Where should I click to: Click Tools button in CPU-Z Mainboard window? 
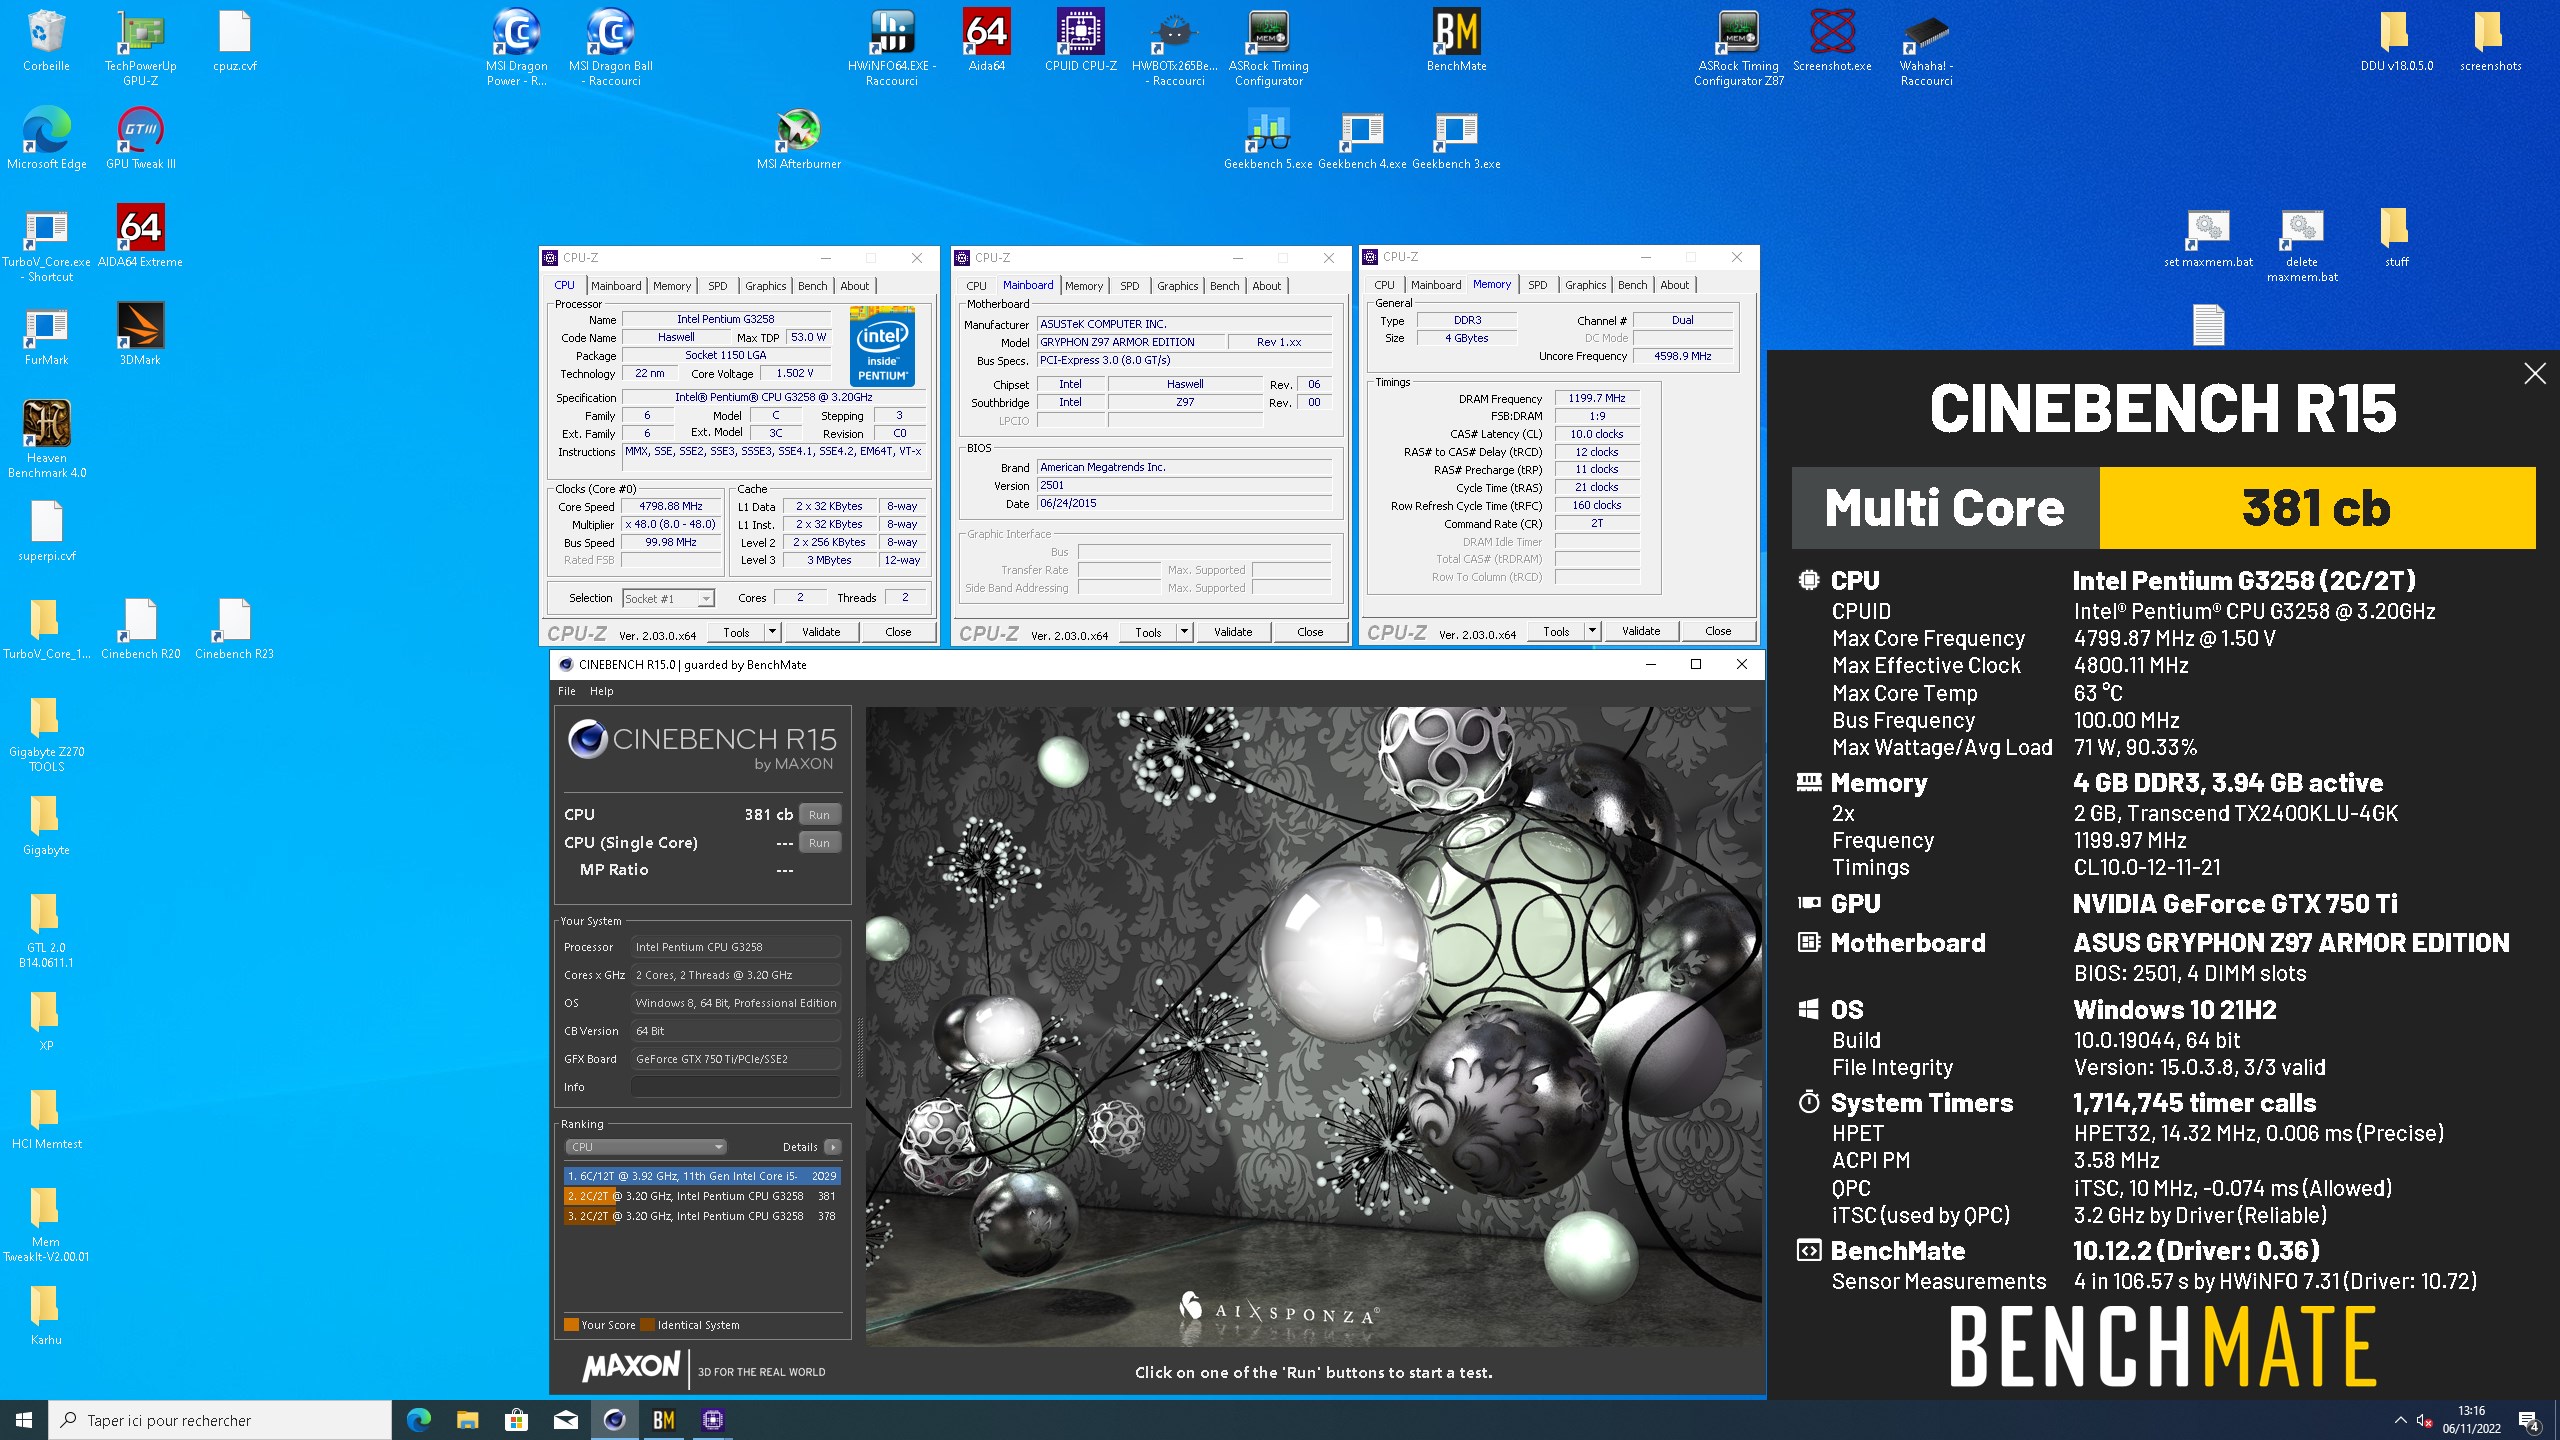pyautogui.click(x=1148, y=632)
